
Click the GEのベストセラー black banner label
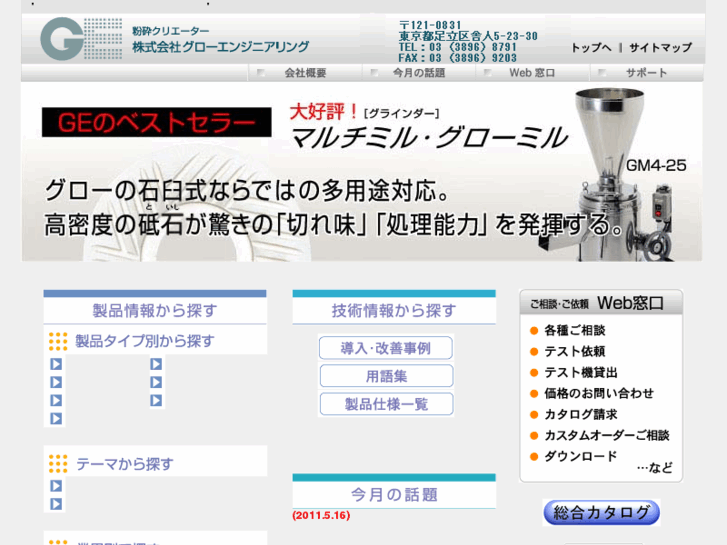pos(157,122)
